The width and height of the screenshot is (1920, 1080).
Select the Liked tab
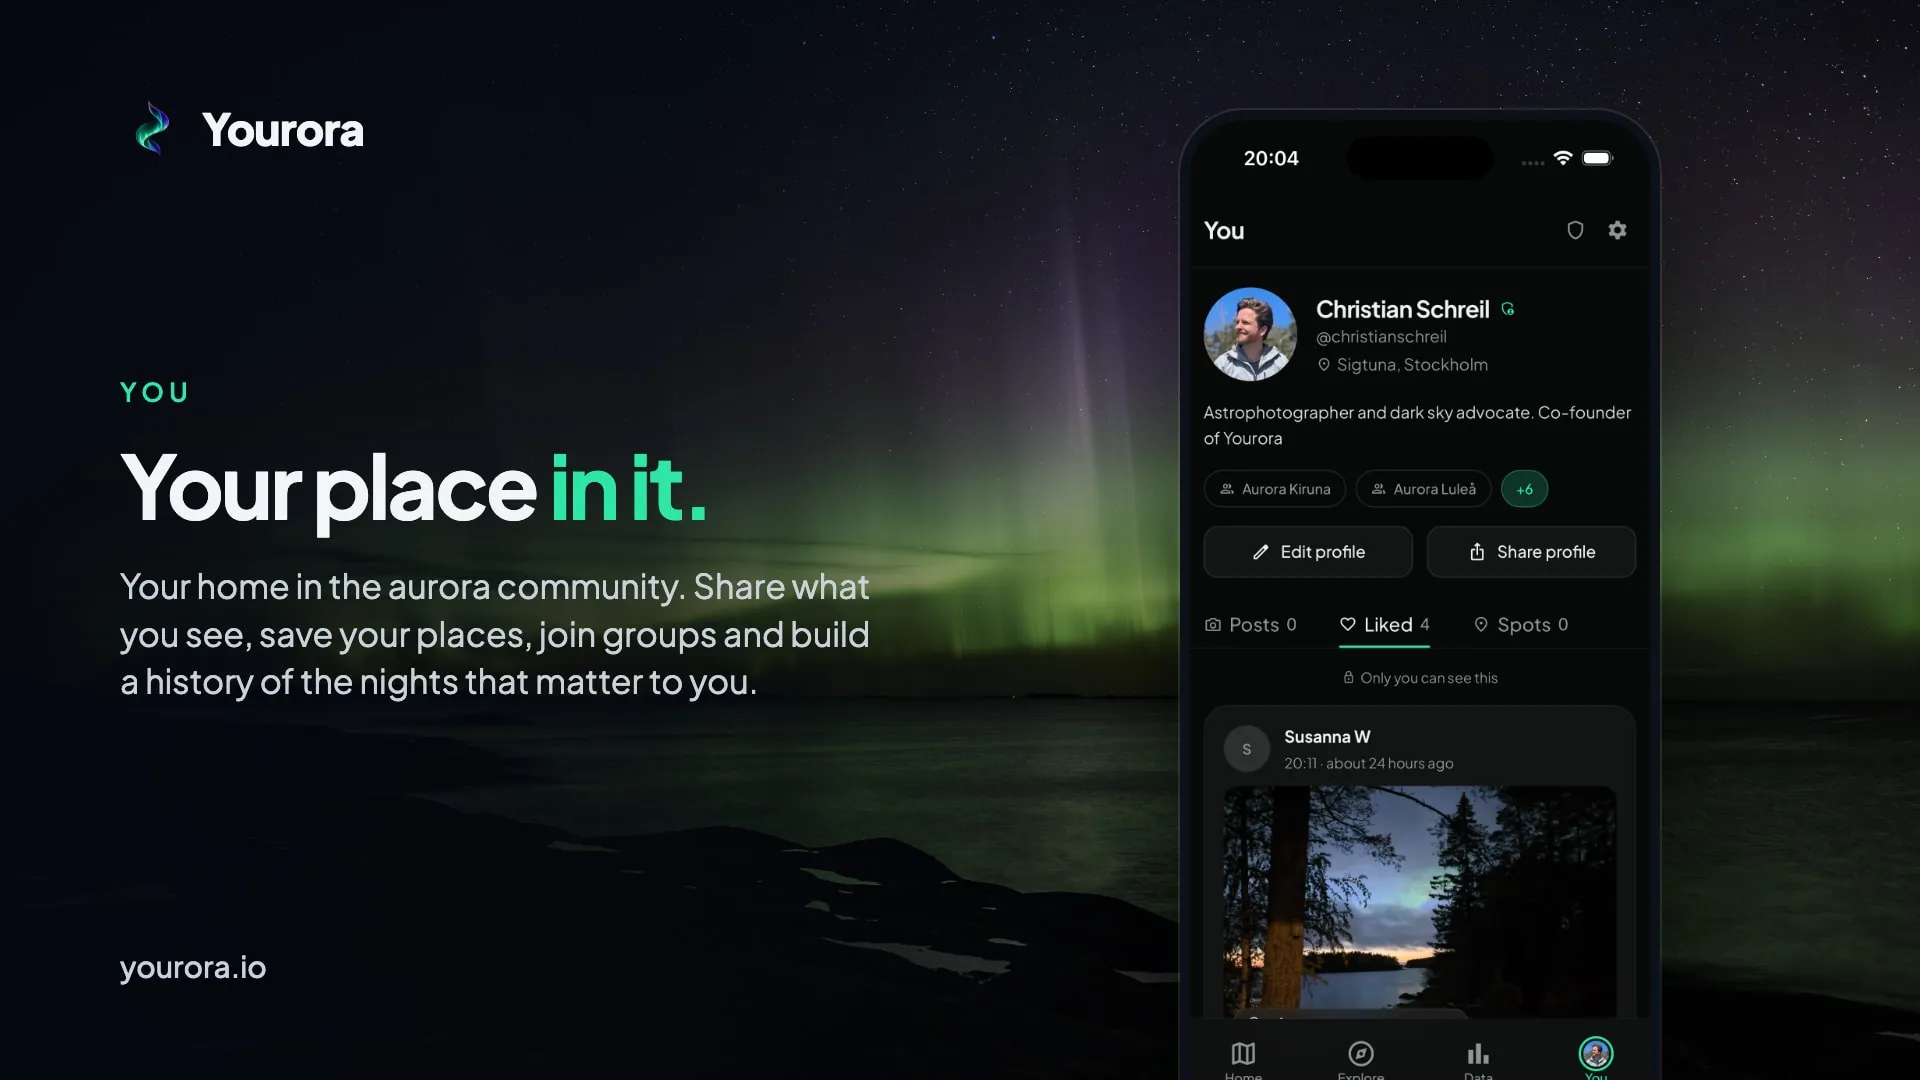point(1385,625)
